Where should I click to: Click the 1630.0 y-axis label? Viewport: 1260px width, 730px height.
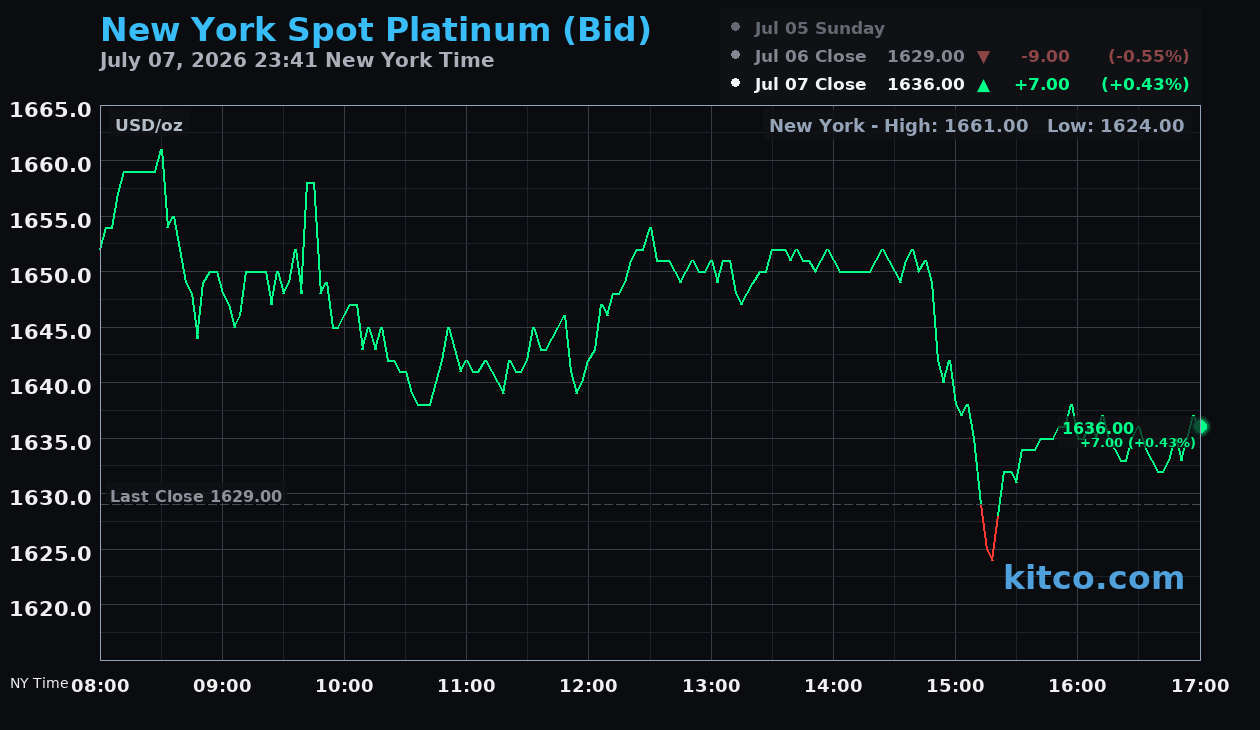[51, 497]
